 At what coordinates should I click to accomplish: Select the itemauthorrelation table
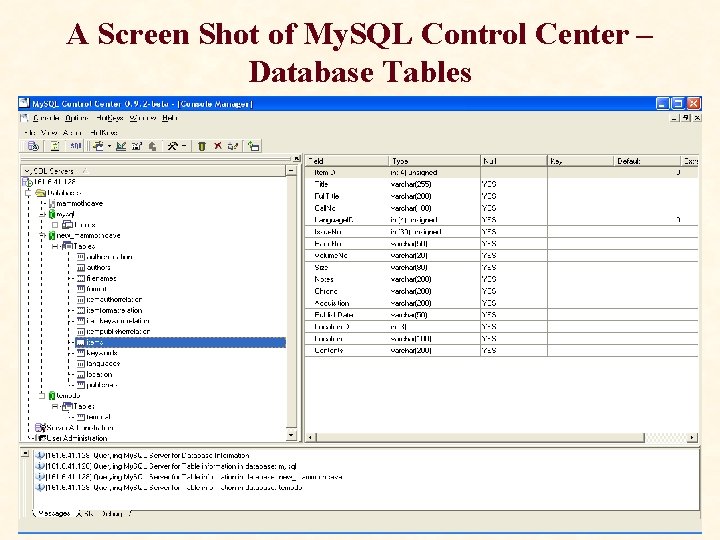pos(114,299)
